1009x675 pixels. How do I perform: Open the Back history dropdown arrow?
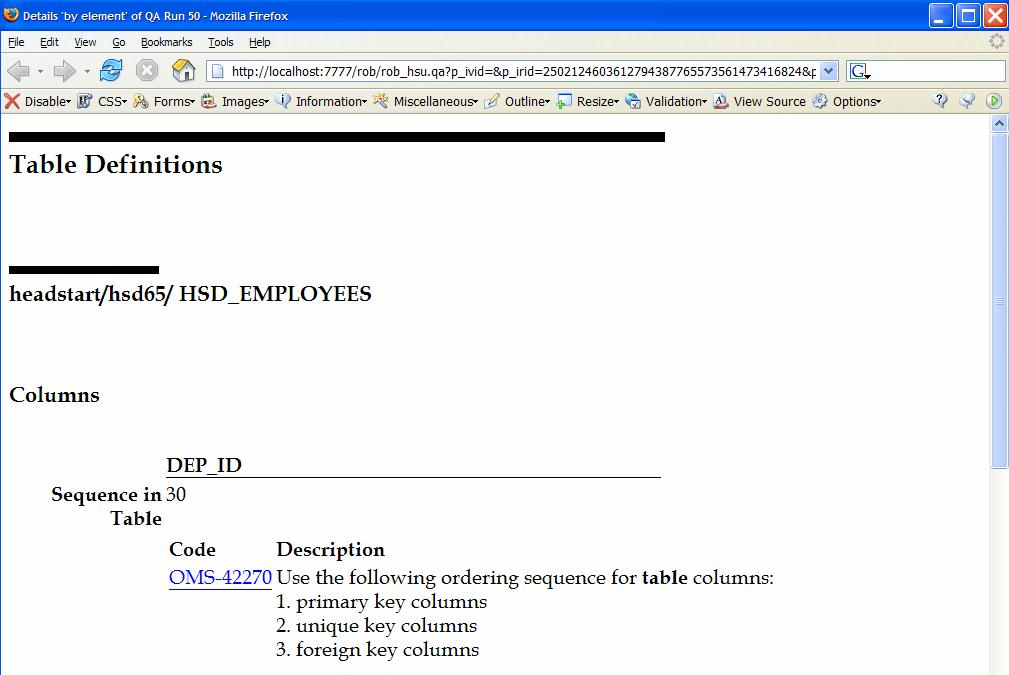[x=40, y=71]
